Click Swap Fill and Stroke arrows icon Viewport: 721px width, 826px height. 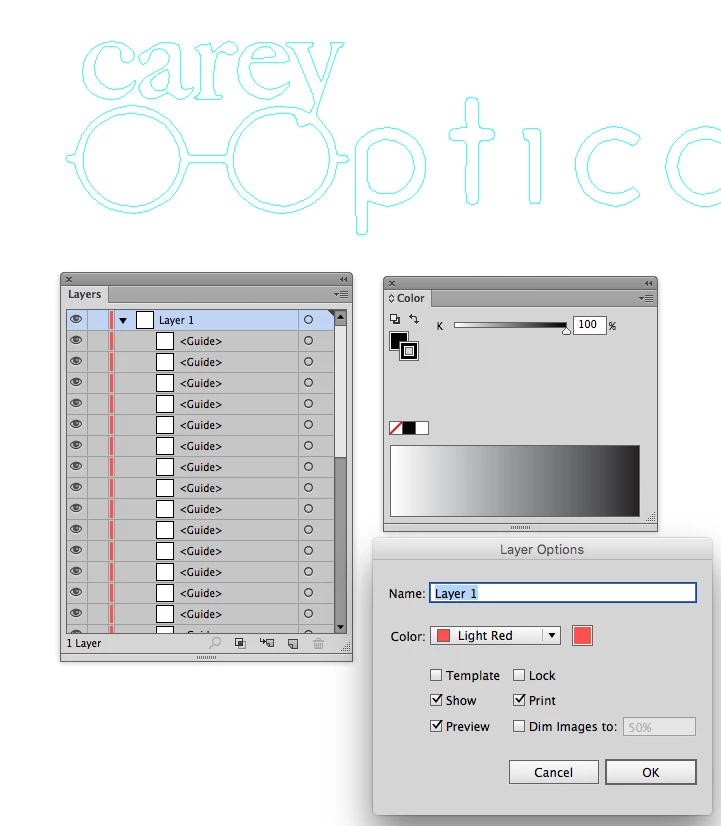click(414, 319)
